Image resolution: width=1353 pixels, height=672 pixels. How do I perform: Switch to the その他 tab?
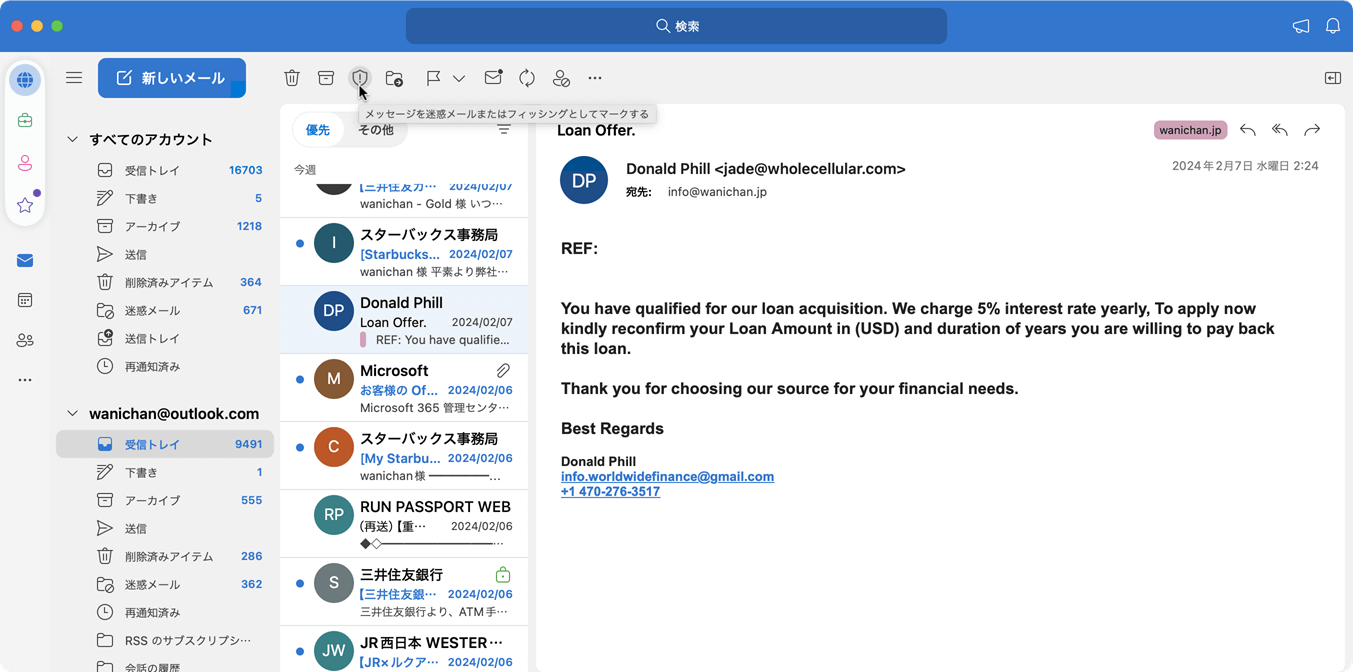point(376,130)
